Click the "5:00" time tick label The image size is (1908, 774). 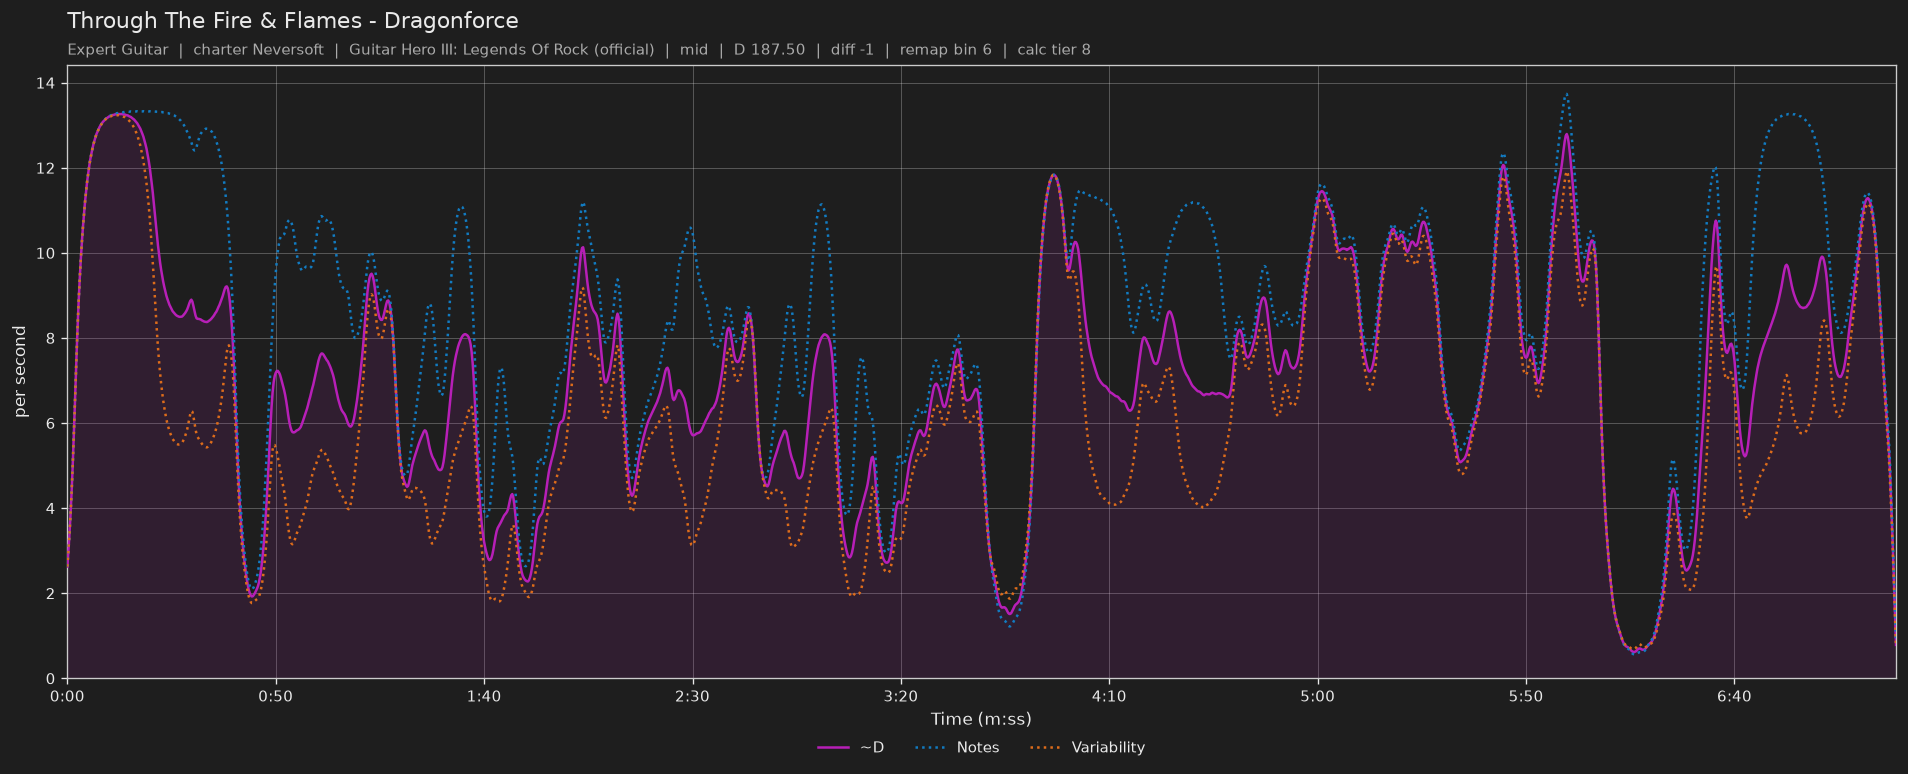pyautogui.click(x=1318, y=697)
